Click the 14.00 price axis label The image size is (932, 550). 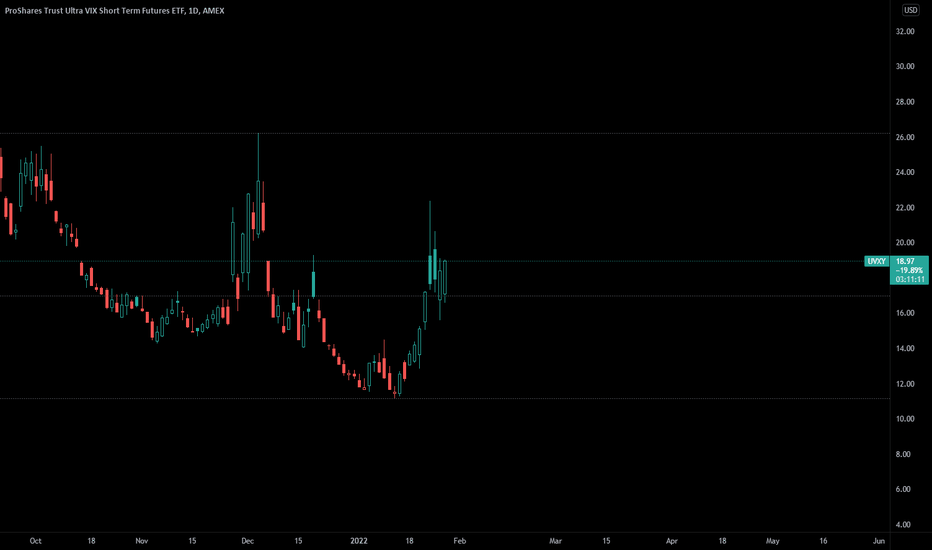905,348
